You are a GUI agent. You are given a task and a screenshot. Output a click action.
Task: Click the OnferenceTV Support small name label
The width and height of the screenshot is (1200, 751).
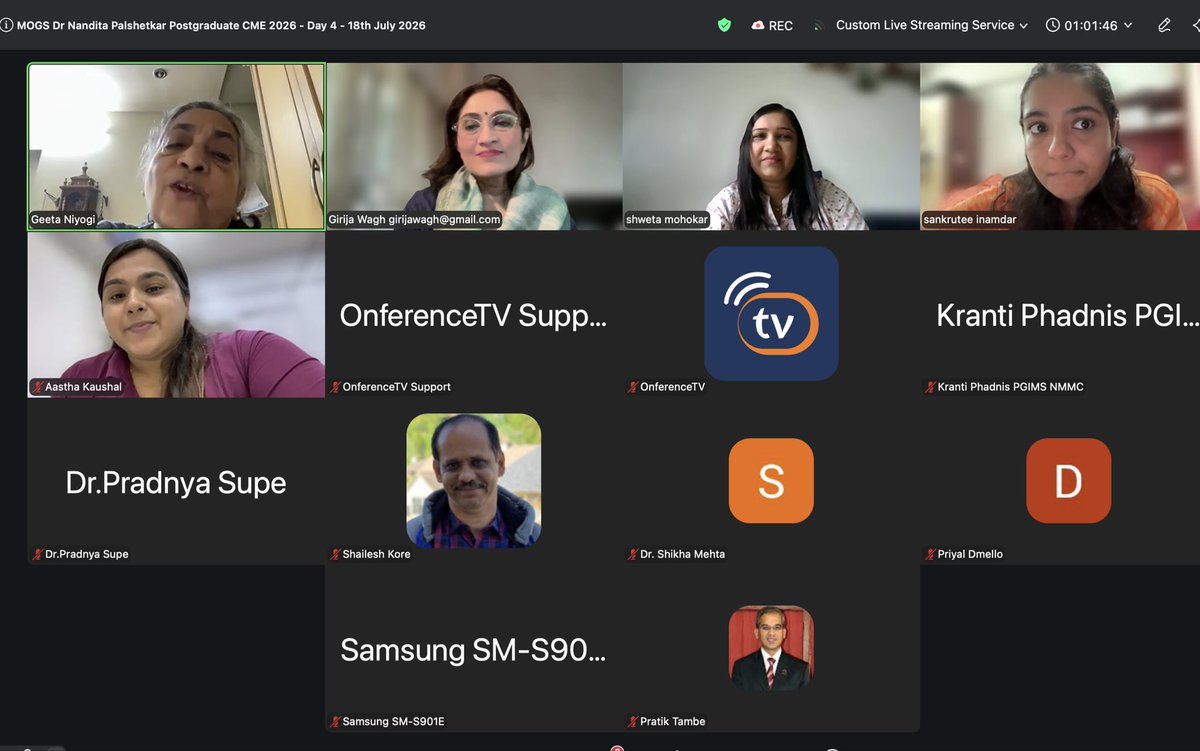point(396,387)
